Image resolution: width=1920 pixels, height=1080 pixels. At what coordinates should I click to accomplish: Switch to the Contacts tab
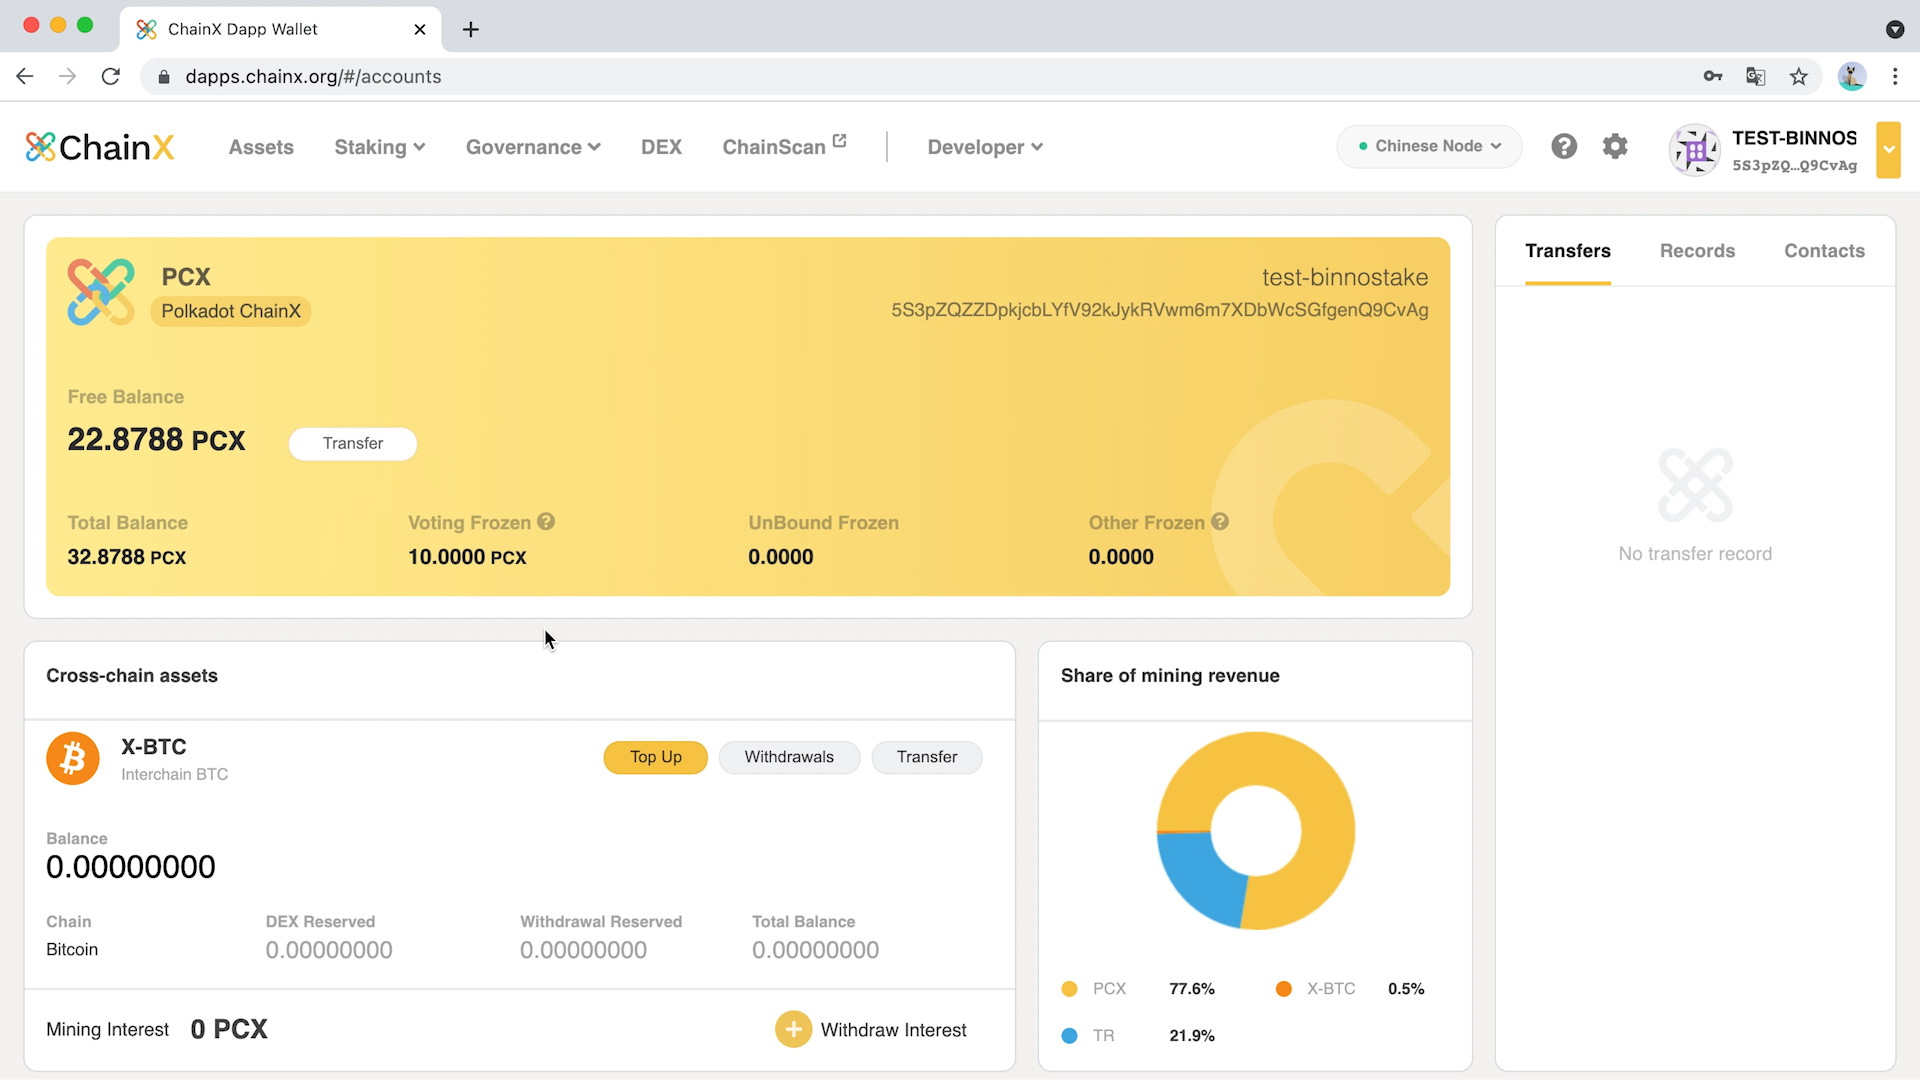tap(1824, 251)
